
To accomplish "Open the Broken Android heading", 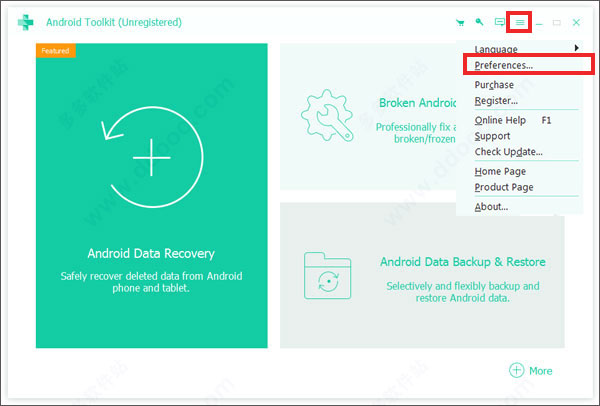I will point(417,103).
